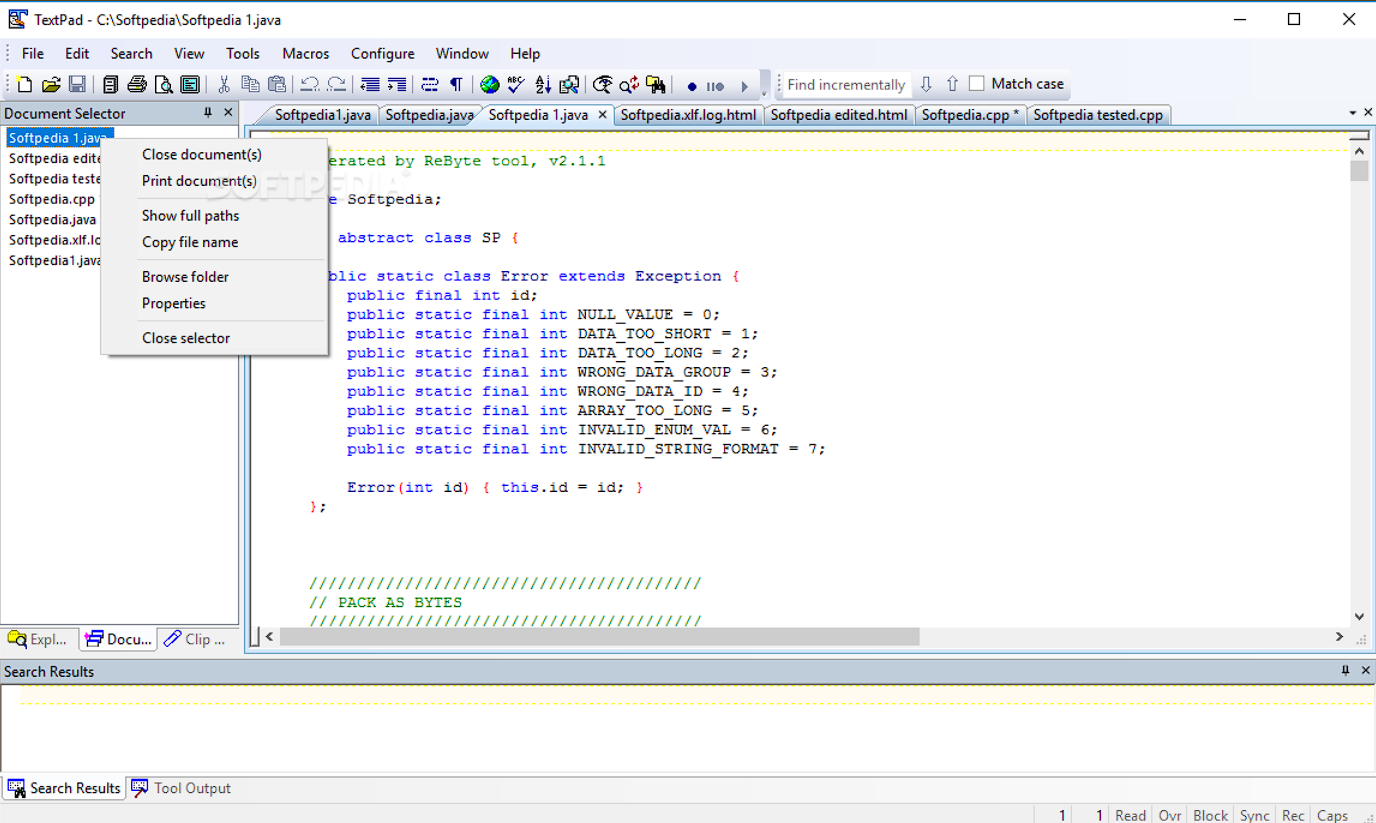
Task: Select Softpedia.java in Document Selector list
Action: [53, 219]
